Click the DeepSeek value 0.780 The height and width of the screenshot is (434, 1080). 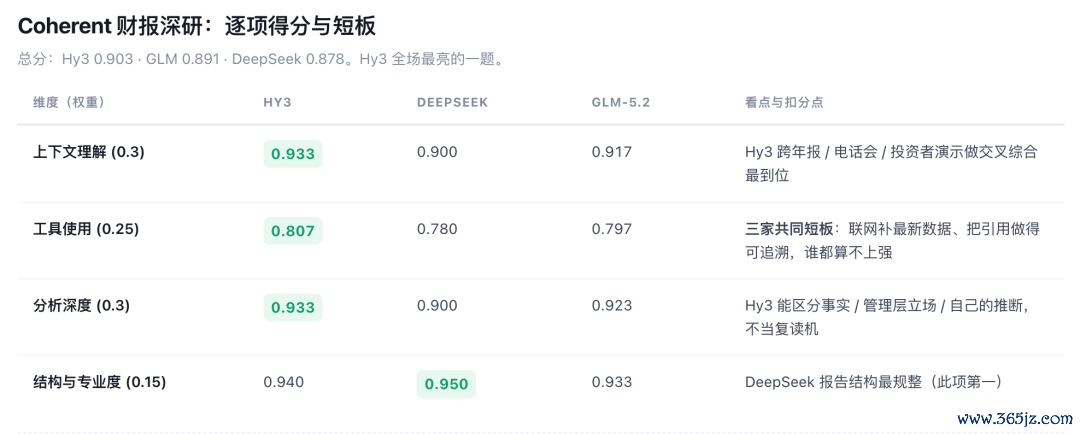437,229
